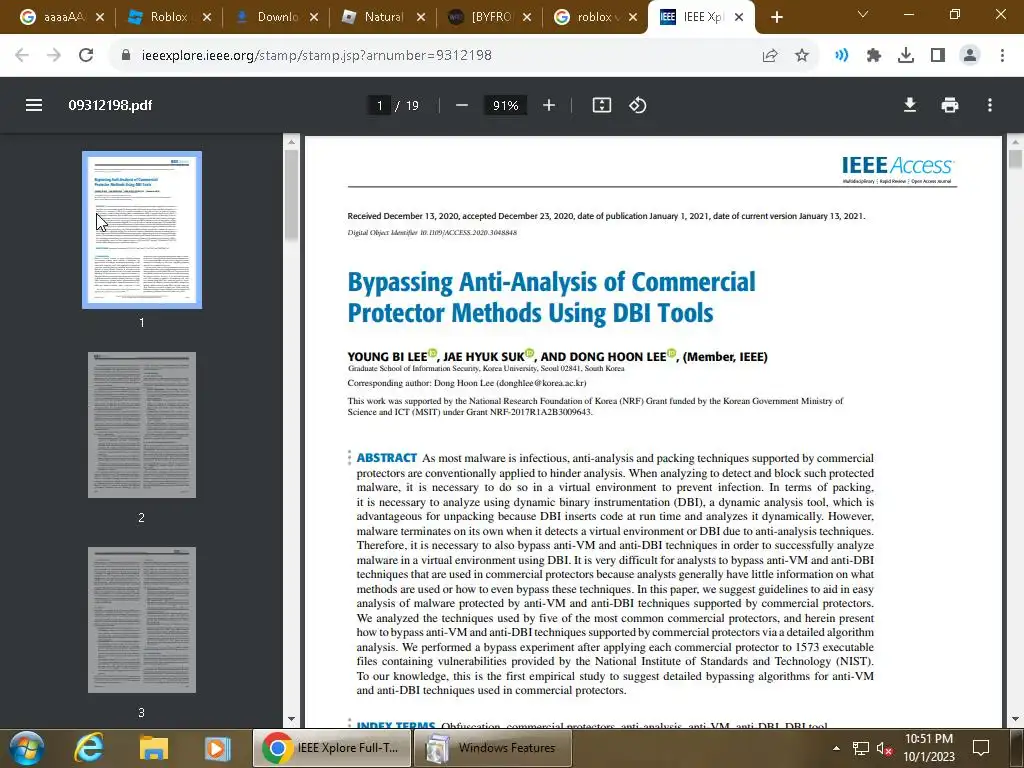Click the document scrollbar thumb
Screen dimensions: 1024x768
[1015, 159]
